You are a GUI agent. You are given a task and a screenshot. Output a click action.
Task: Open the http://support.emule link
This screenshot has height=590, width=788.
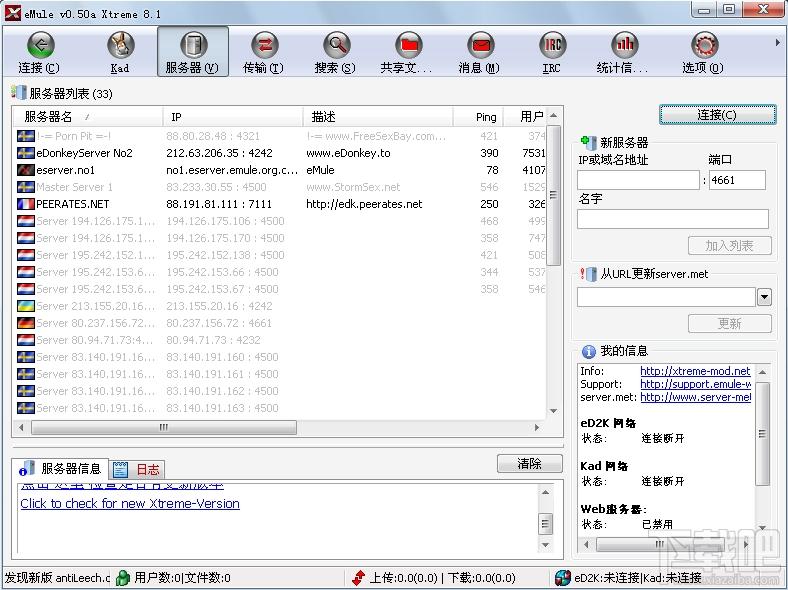696,384
